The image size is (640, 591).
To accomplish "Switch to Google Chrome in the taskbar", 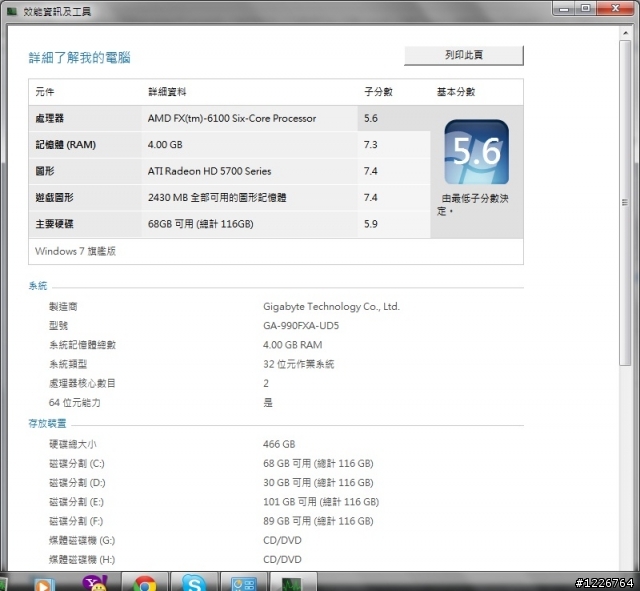I will 144,583.
